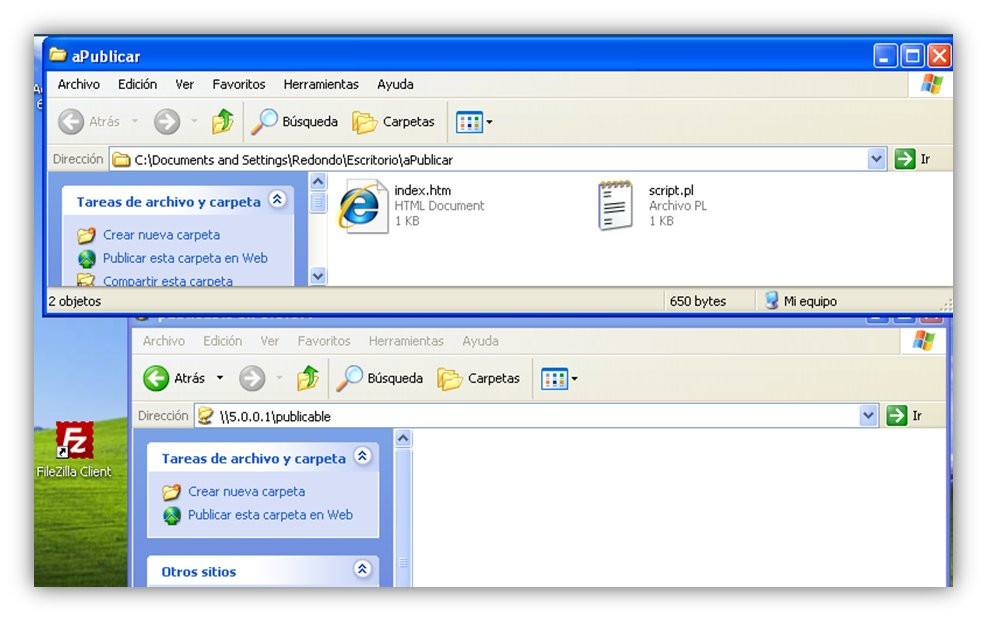Expand the Vistas dropdown arrow in aPublicar window
Viewport: 987px width, 621px height.
pyautogui.click(x=490, y=122)
